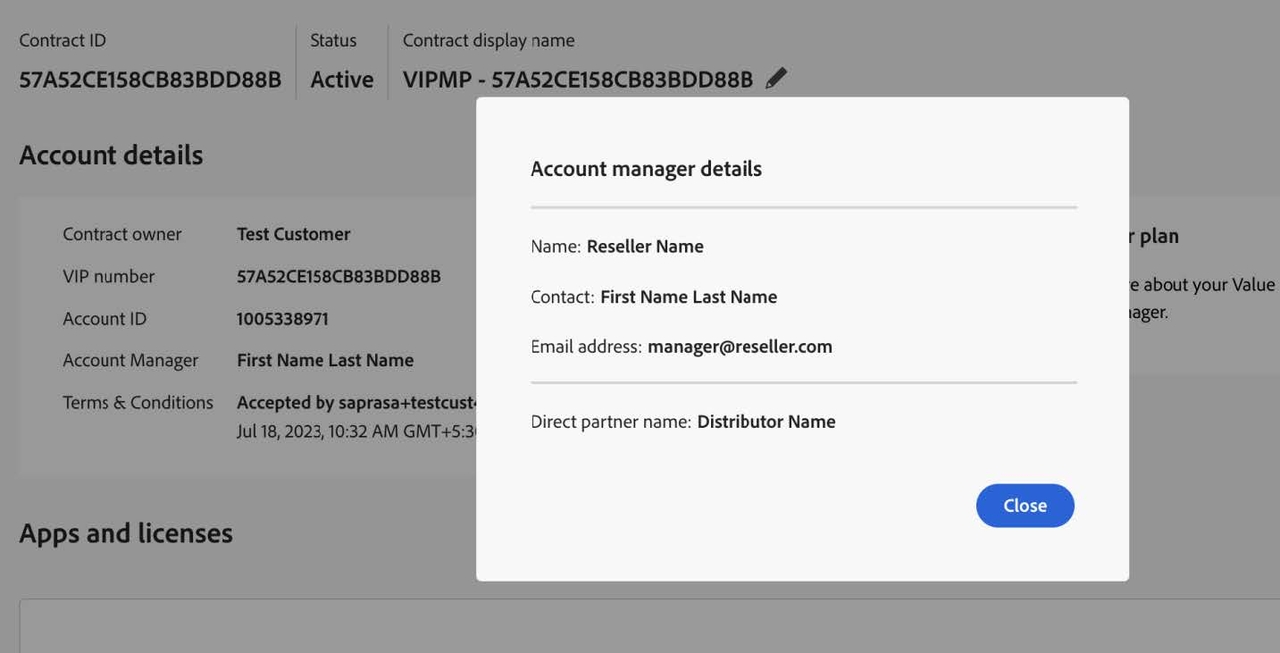Click the Account Manager field label
The image size is (1280, 653).
point(130,360)
